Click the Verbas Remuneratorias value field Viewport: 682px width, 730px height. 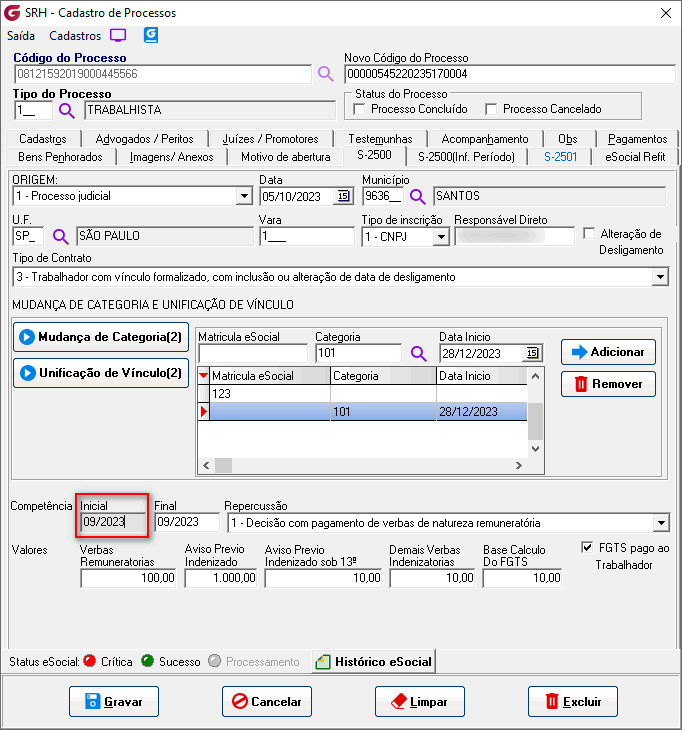click(128, 578)
